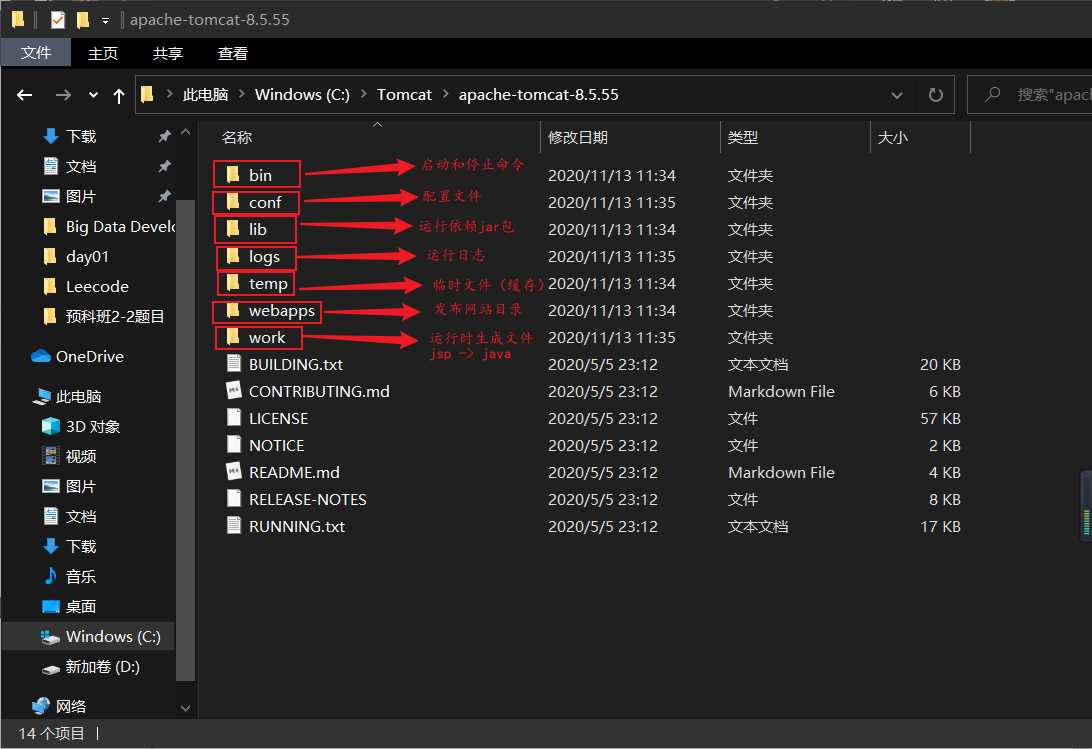Select the LICENSE file icon
The image size is (1092, 749).
[x=234, y=418]
